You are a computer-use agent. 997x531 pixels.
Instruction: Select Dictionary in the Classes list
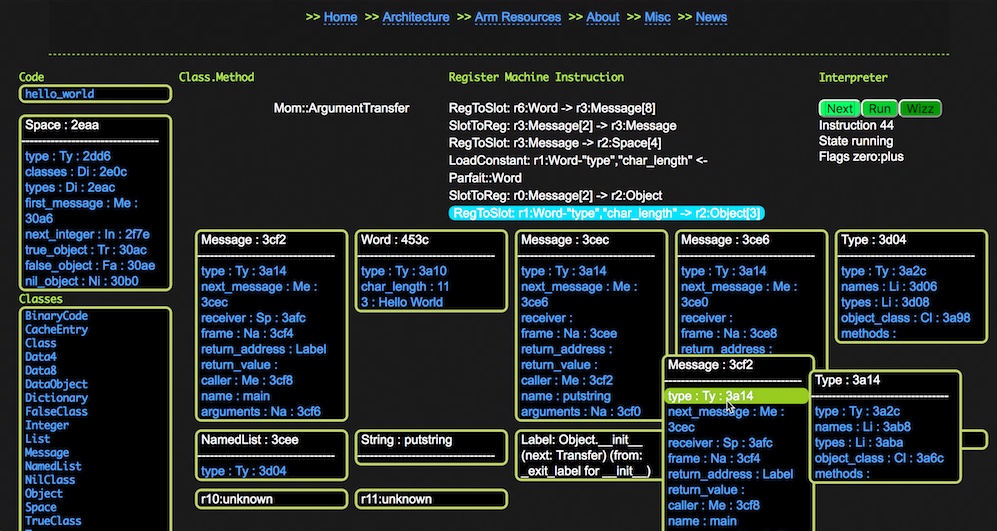(x=56, y=398)
